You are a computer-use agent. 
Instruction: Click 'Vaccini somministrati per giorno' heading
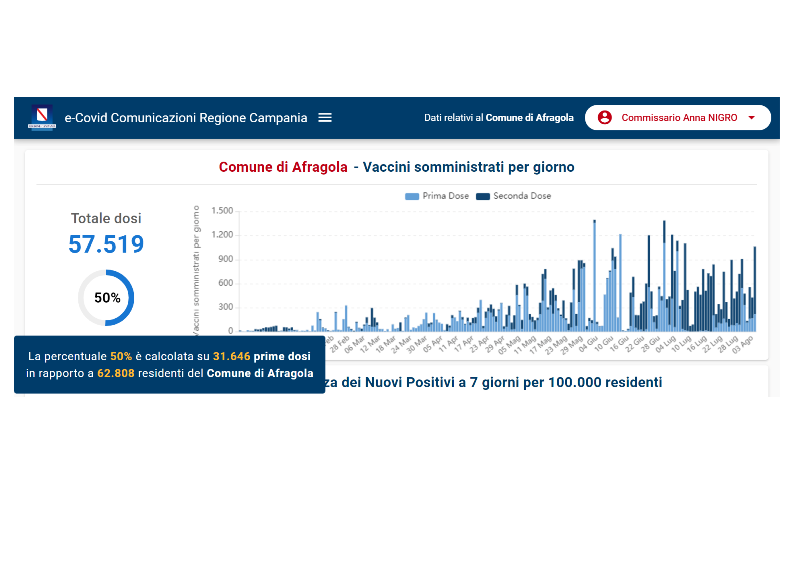tap(468, 167)
